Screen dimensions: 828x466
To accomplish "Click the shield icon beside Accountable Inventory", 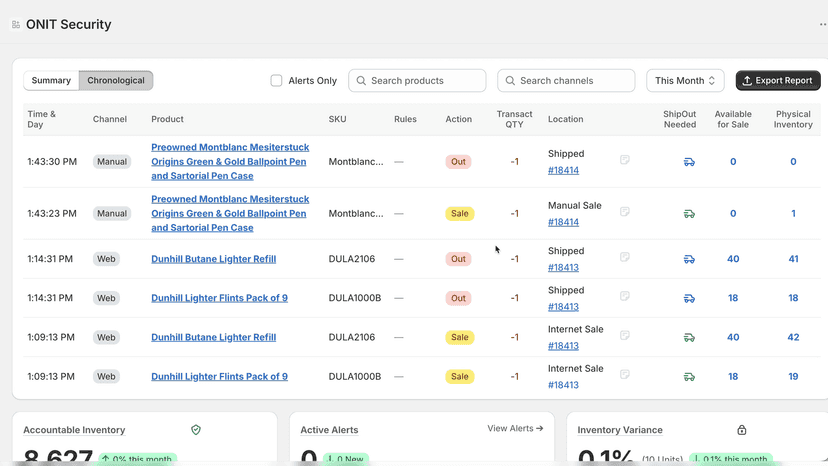I will [x=196, y=430].
